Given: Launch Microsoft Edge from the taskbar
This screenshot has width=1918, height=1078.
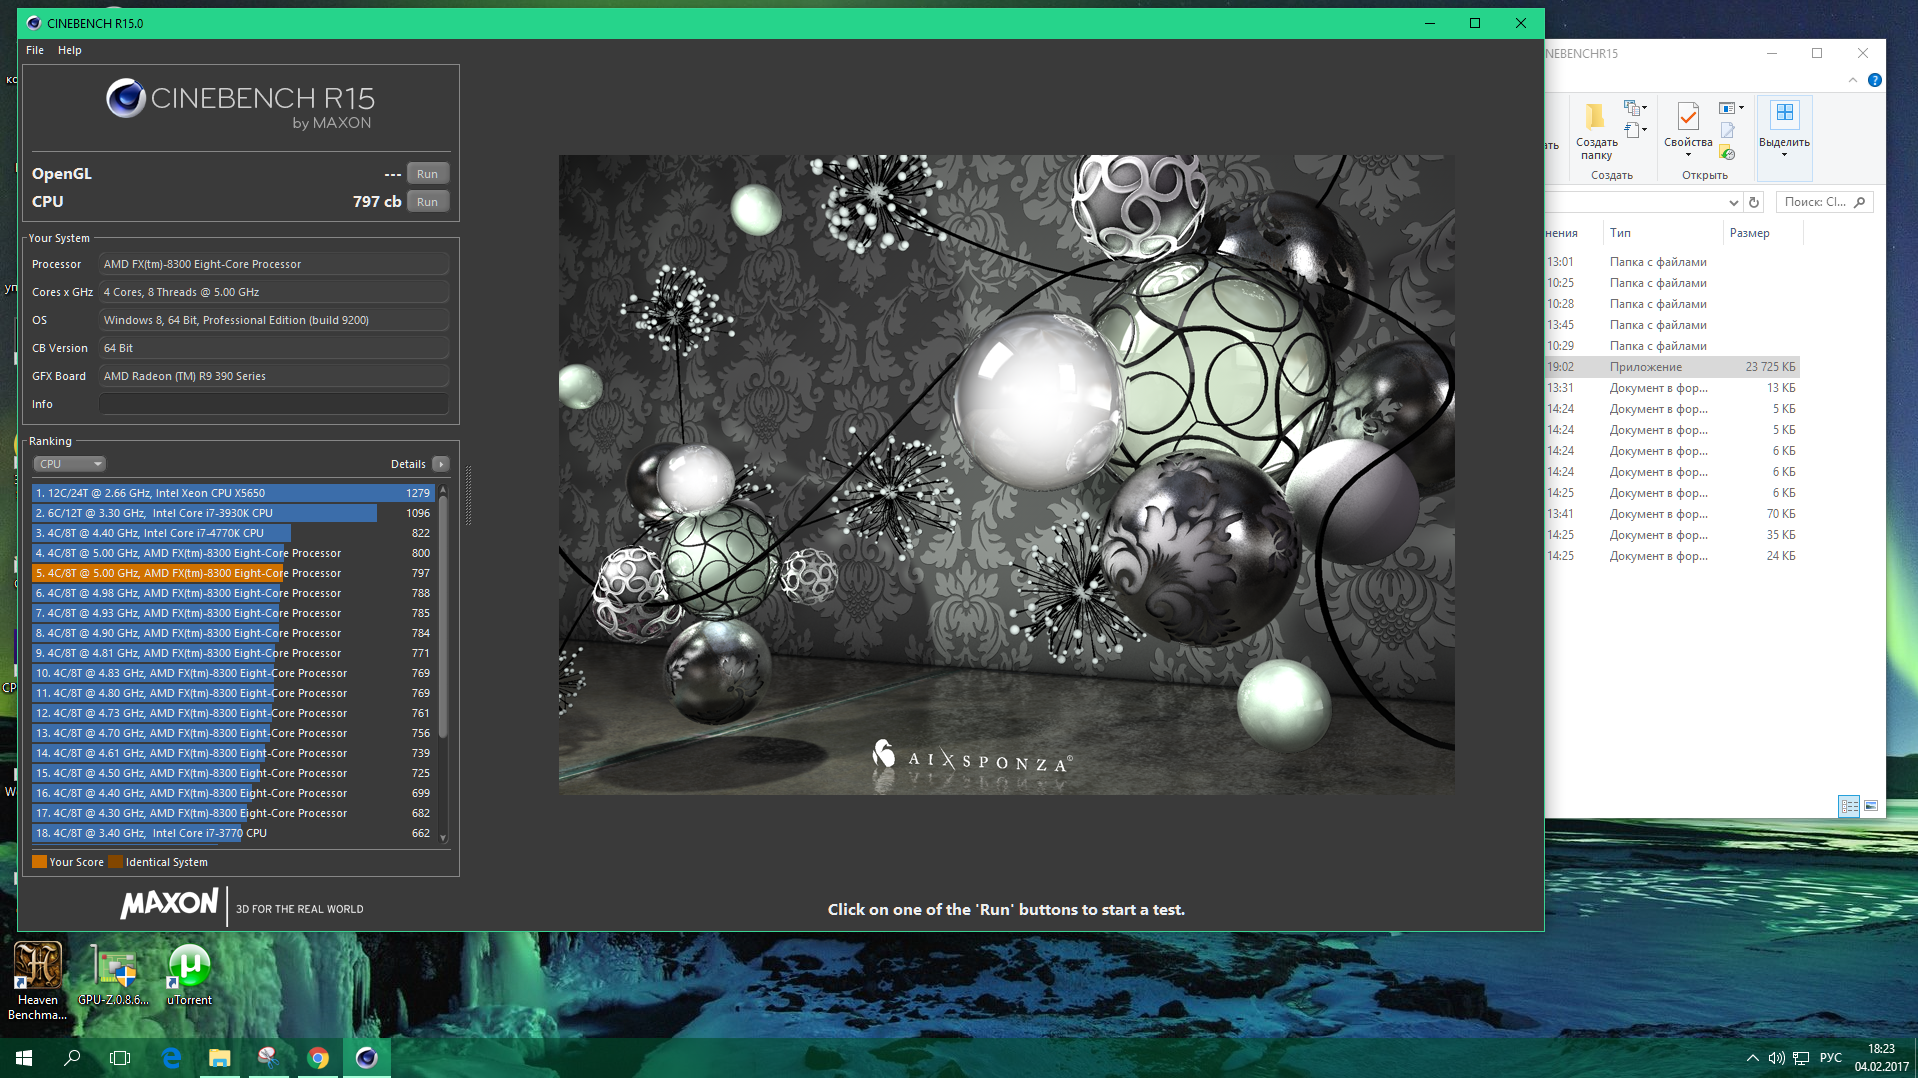Looking at the screenshot, I should (x=171, y=1058).
